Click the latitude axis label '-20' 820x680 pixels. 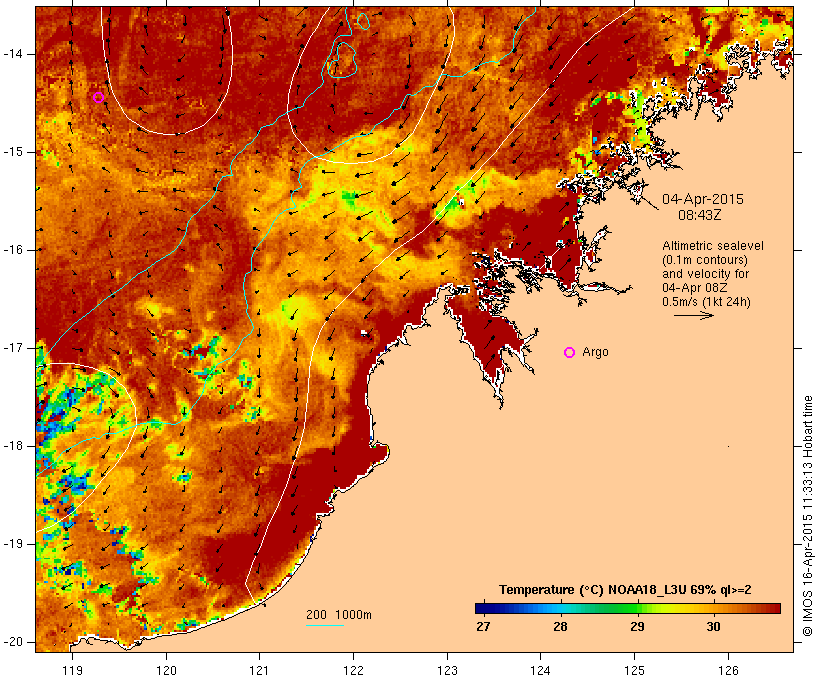[x=12, y=642]
